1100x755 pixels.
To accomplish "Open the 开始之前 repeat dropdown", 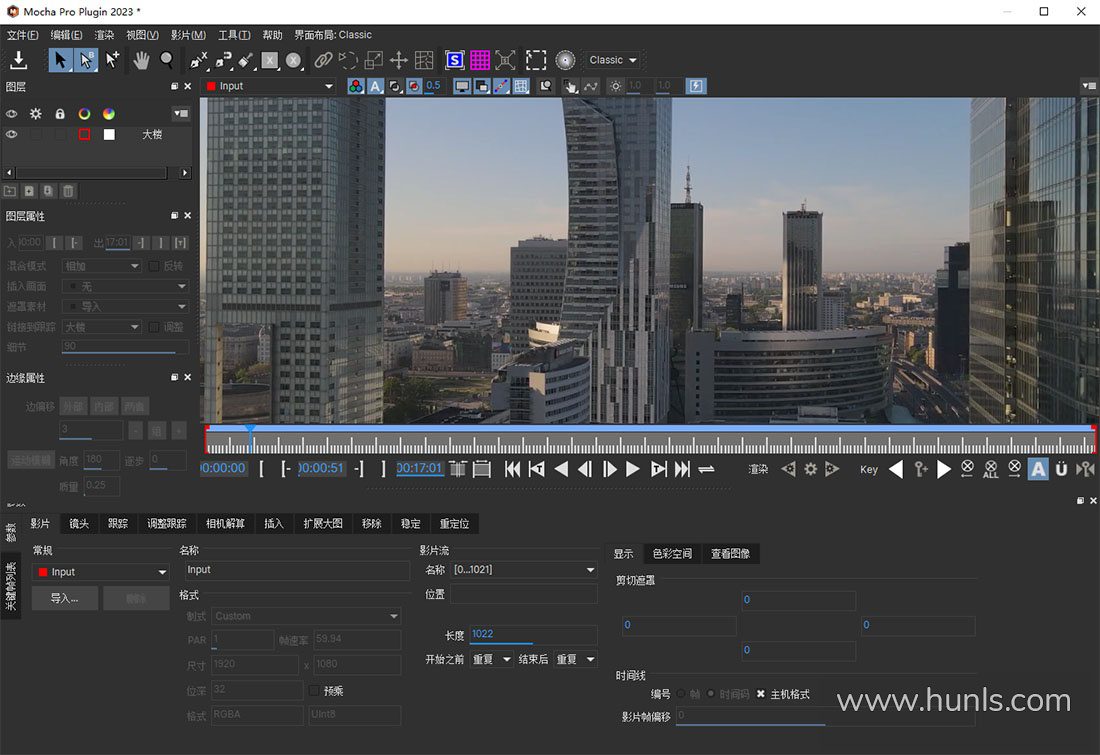I will [491, 660].
